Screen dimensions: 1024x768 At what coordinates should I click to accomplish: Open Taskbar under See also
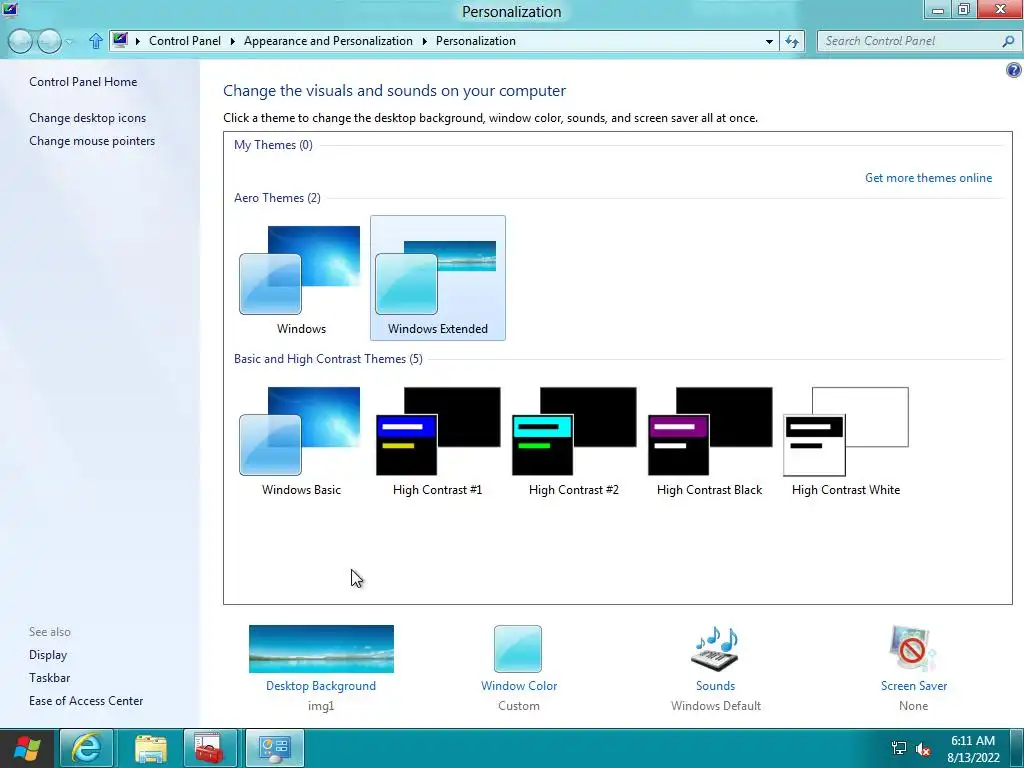pyautogui.click(x=49, y=678)
